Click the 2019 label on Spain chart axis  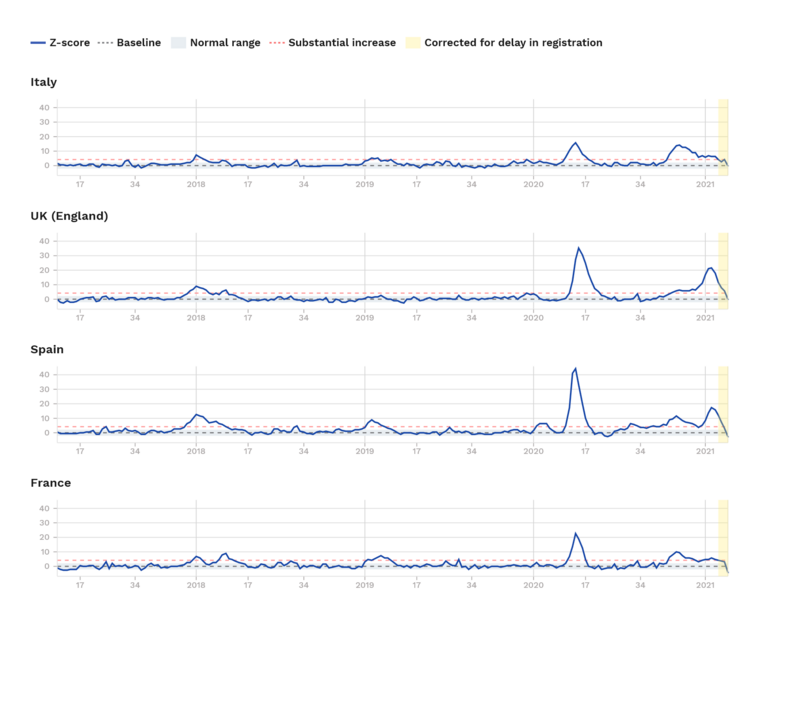pos(365,451)
